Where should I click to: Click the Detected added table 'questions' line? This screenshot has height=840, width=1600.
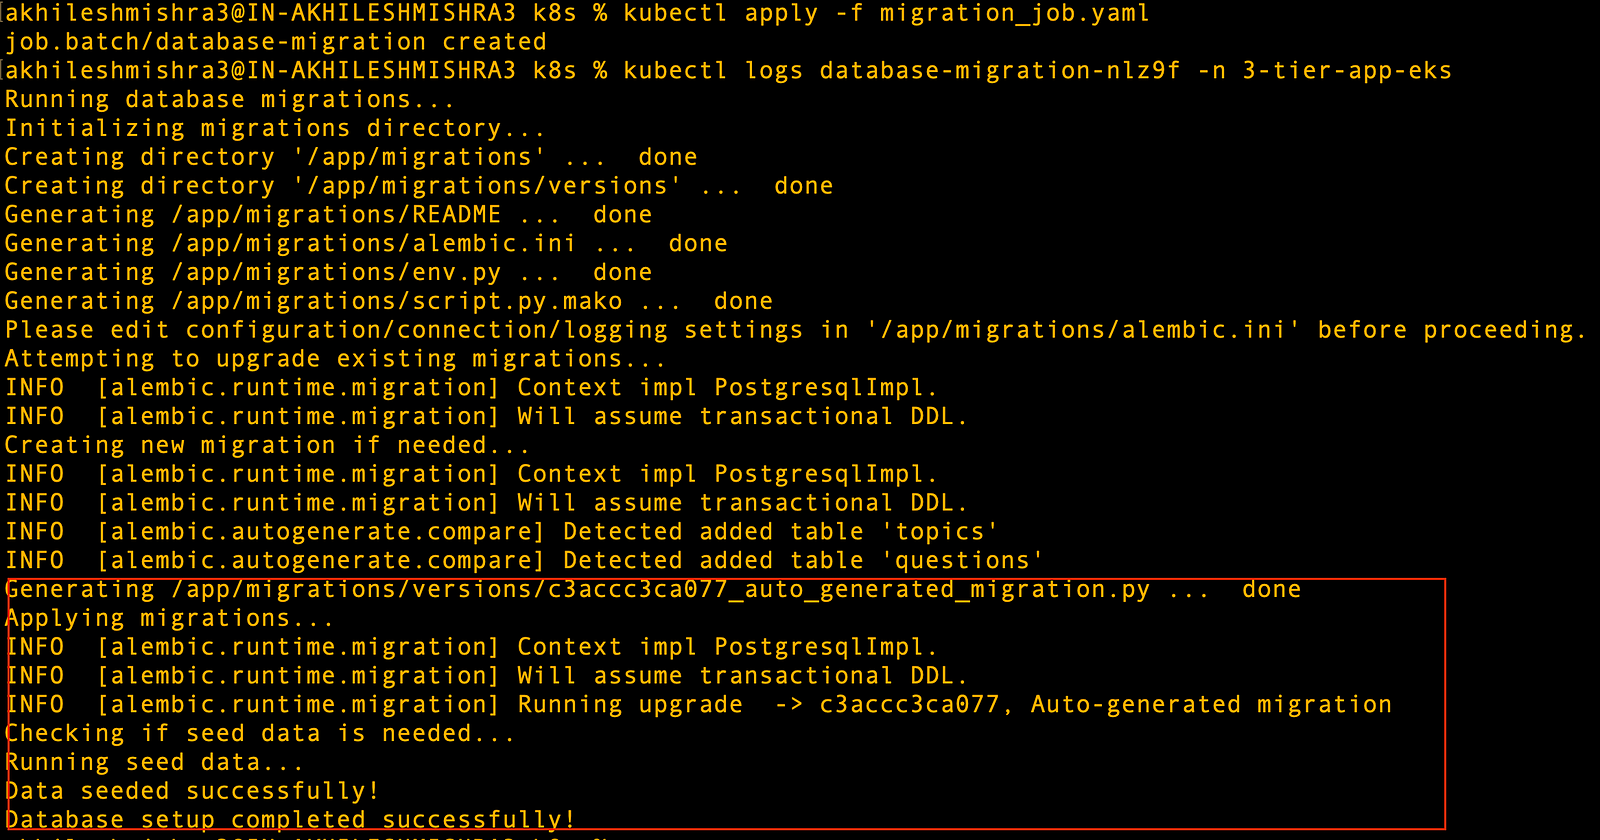tap(524, 561)
